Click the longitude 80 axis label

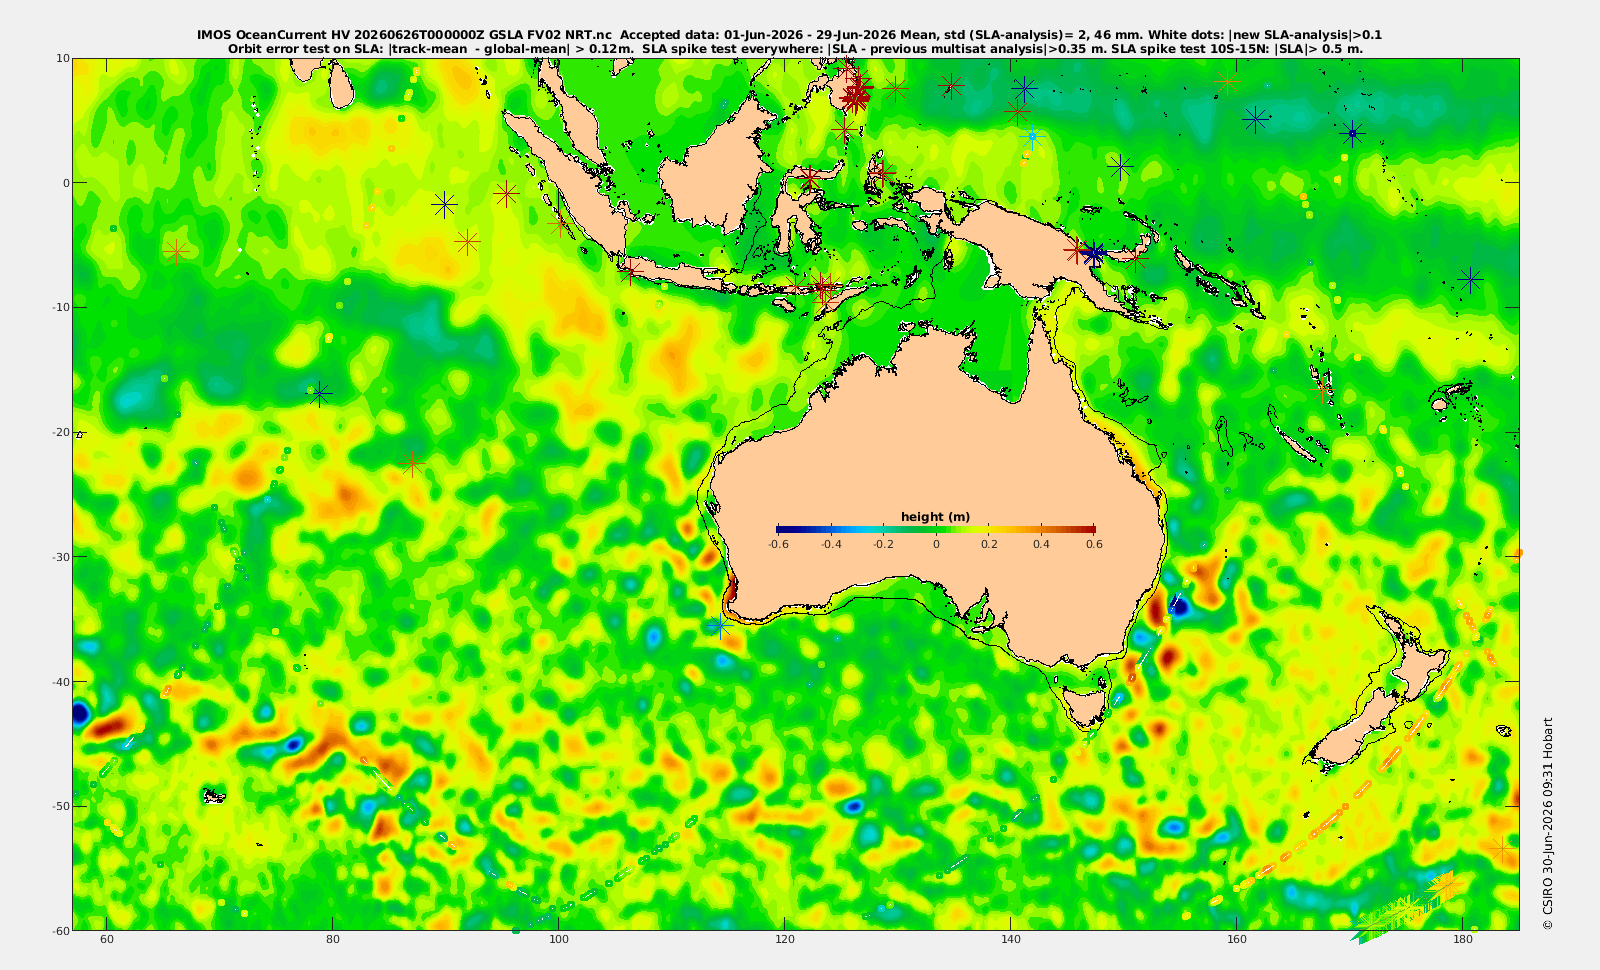pos(333,940)
